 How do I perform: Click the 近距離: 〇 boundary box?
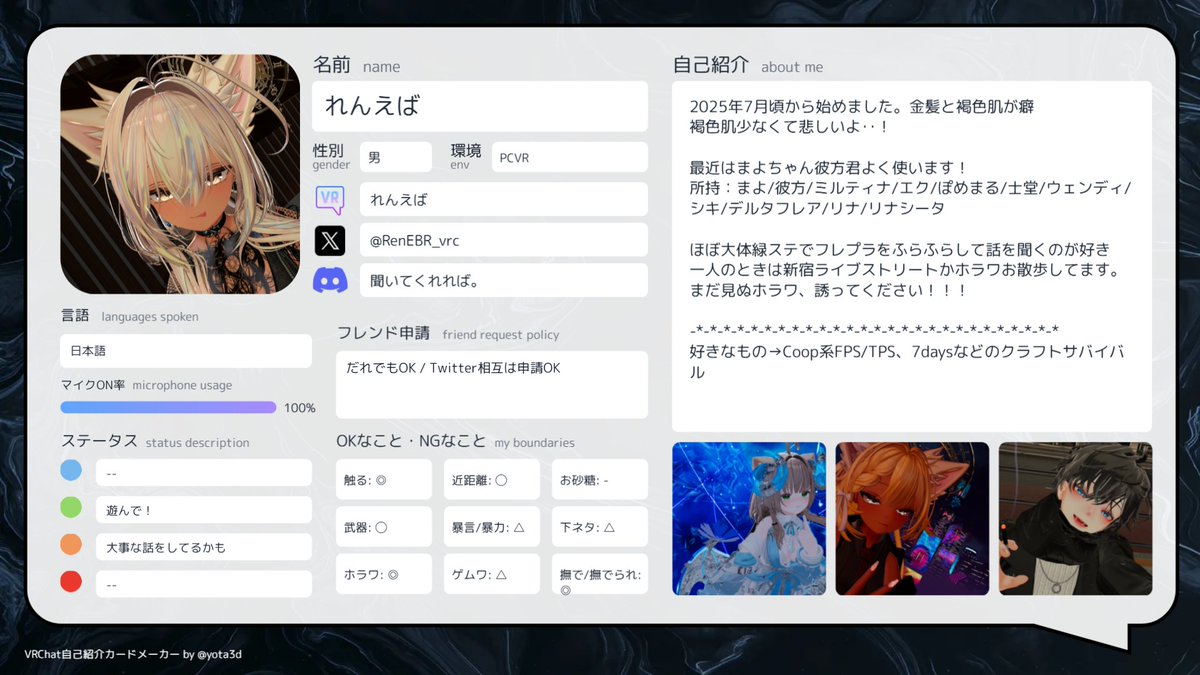[x=492, y=479]
